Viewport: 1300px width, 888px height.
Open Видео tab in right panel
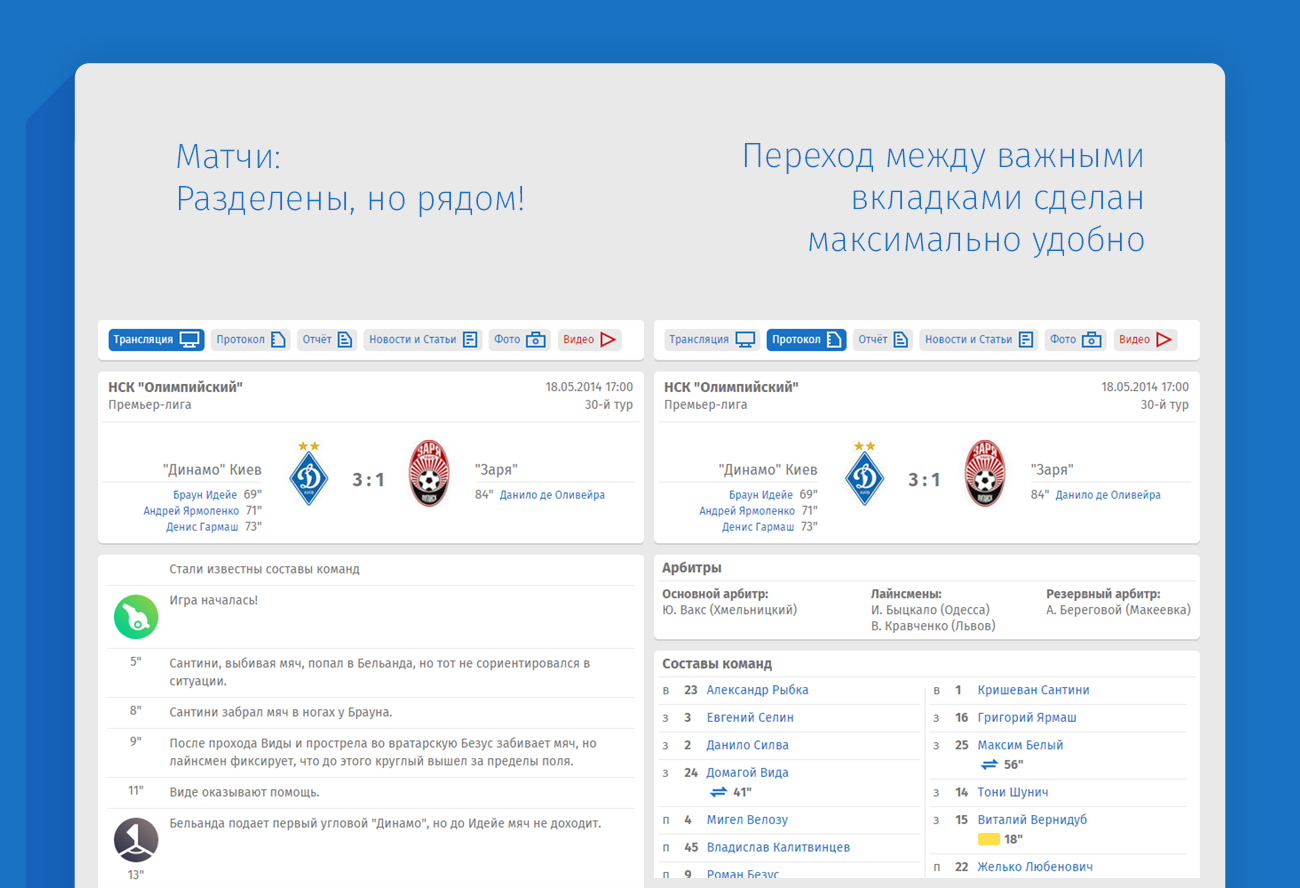(x=1145, y=340)
